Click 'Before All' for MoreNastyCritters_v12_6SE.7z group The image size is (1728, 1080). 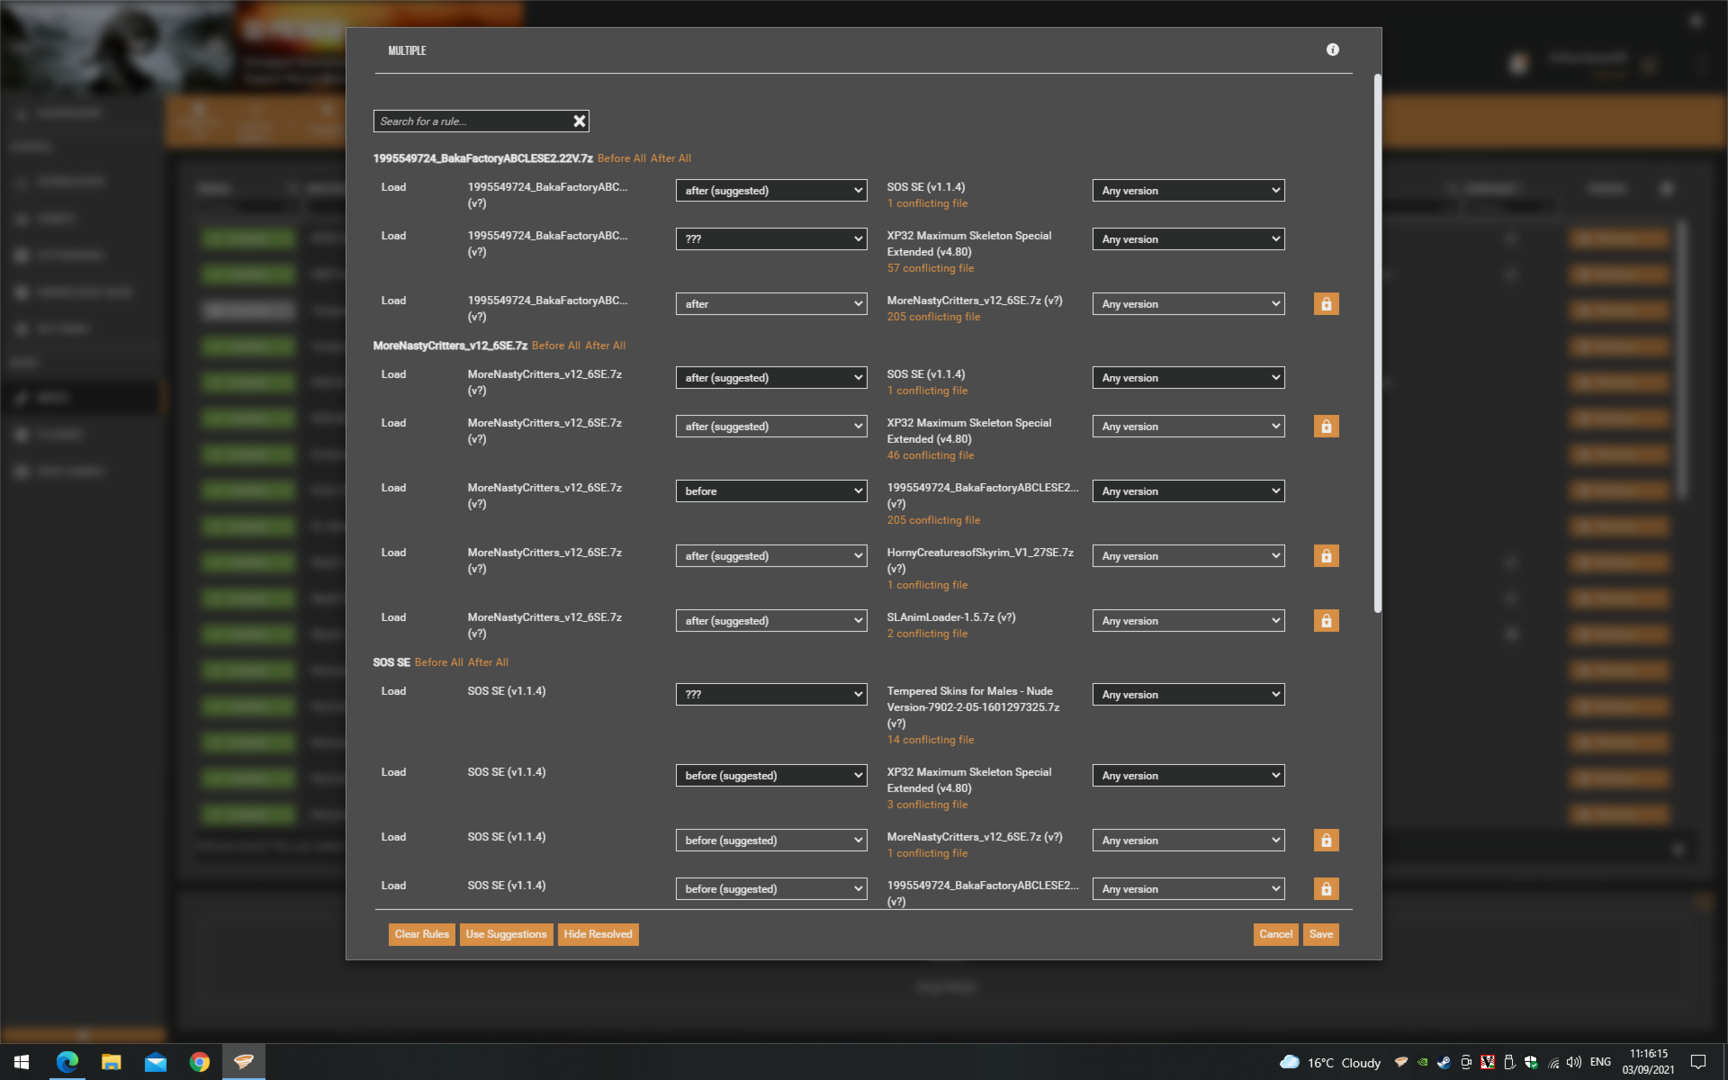556,346
